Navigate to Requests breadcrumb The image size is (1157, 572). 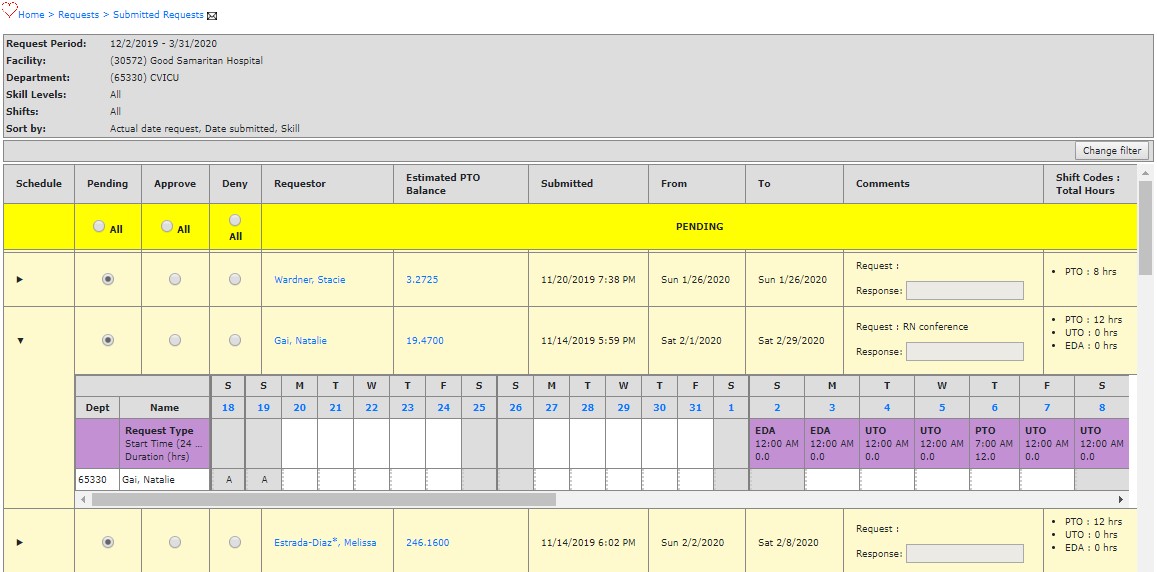(x=78, y=15)
